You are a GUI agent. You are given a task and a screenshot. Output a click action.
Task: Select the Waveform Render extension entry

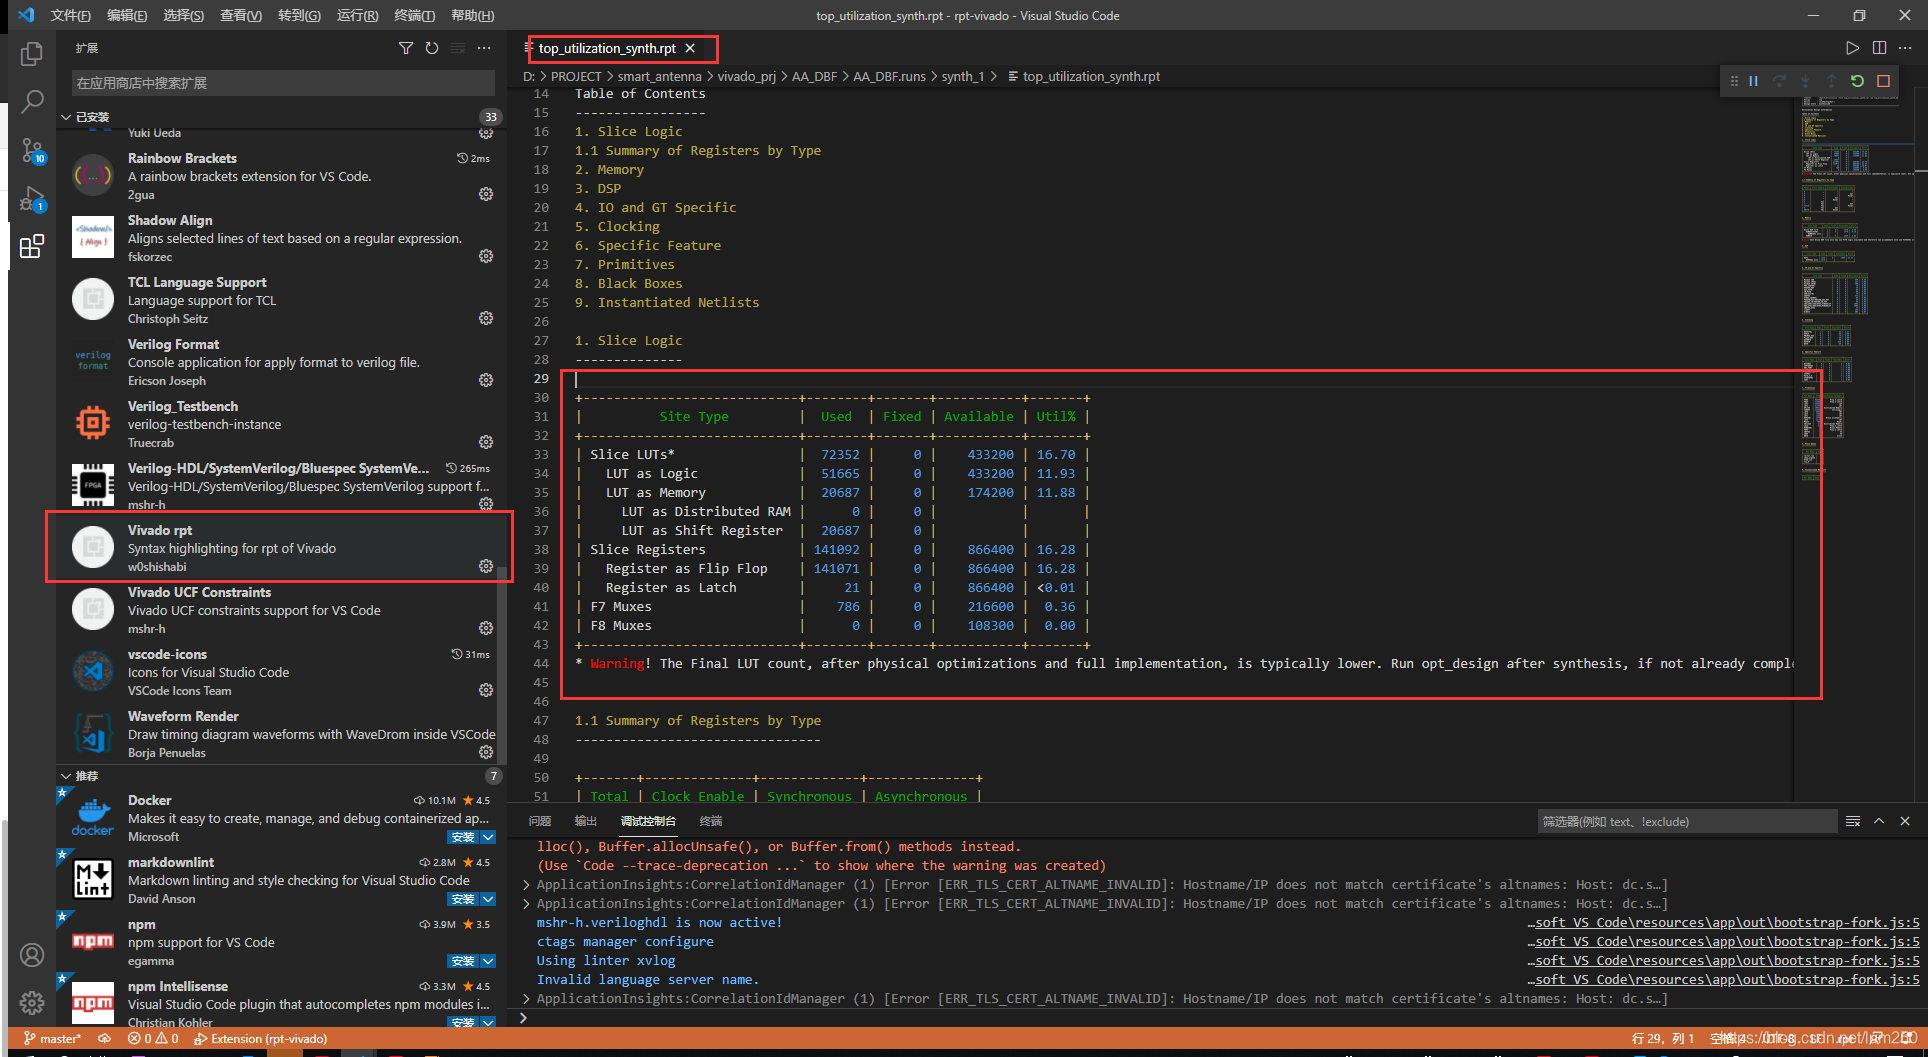(x=280, y=734)
